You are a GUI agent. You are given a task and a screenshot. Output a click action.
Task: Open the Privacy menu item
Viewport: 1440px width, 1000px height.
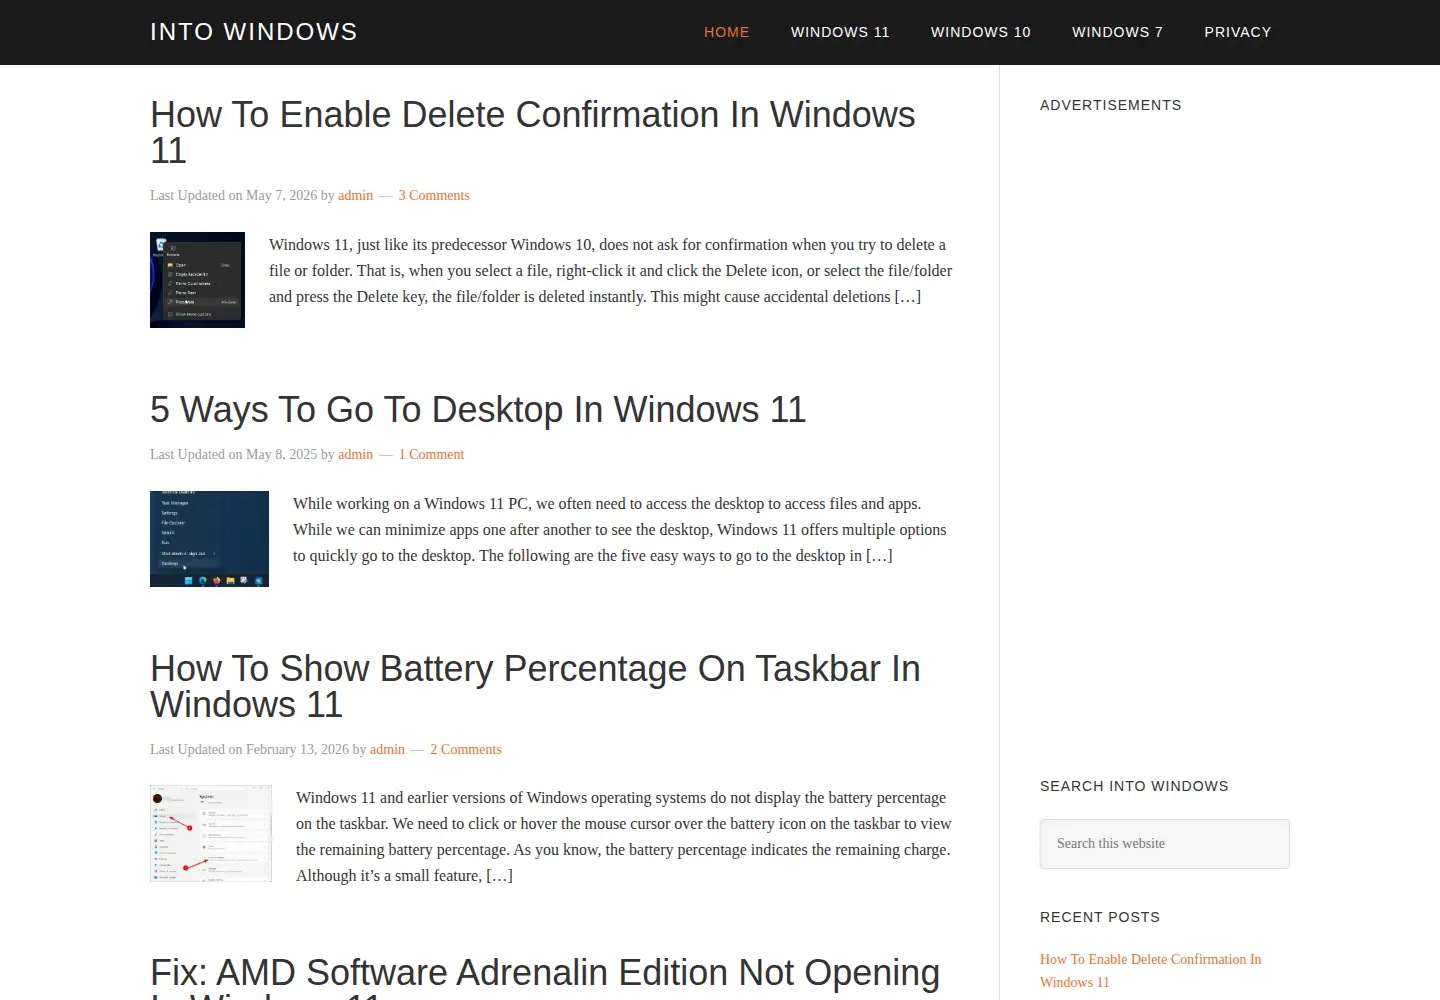pos(1238,32)
